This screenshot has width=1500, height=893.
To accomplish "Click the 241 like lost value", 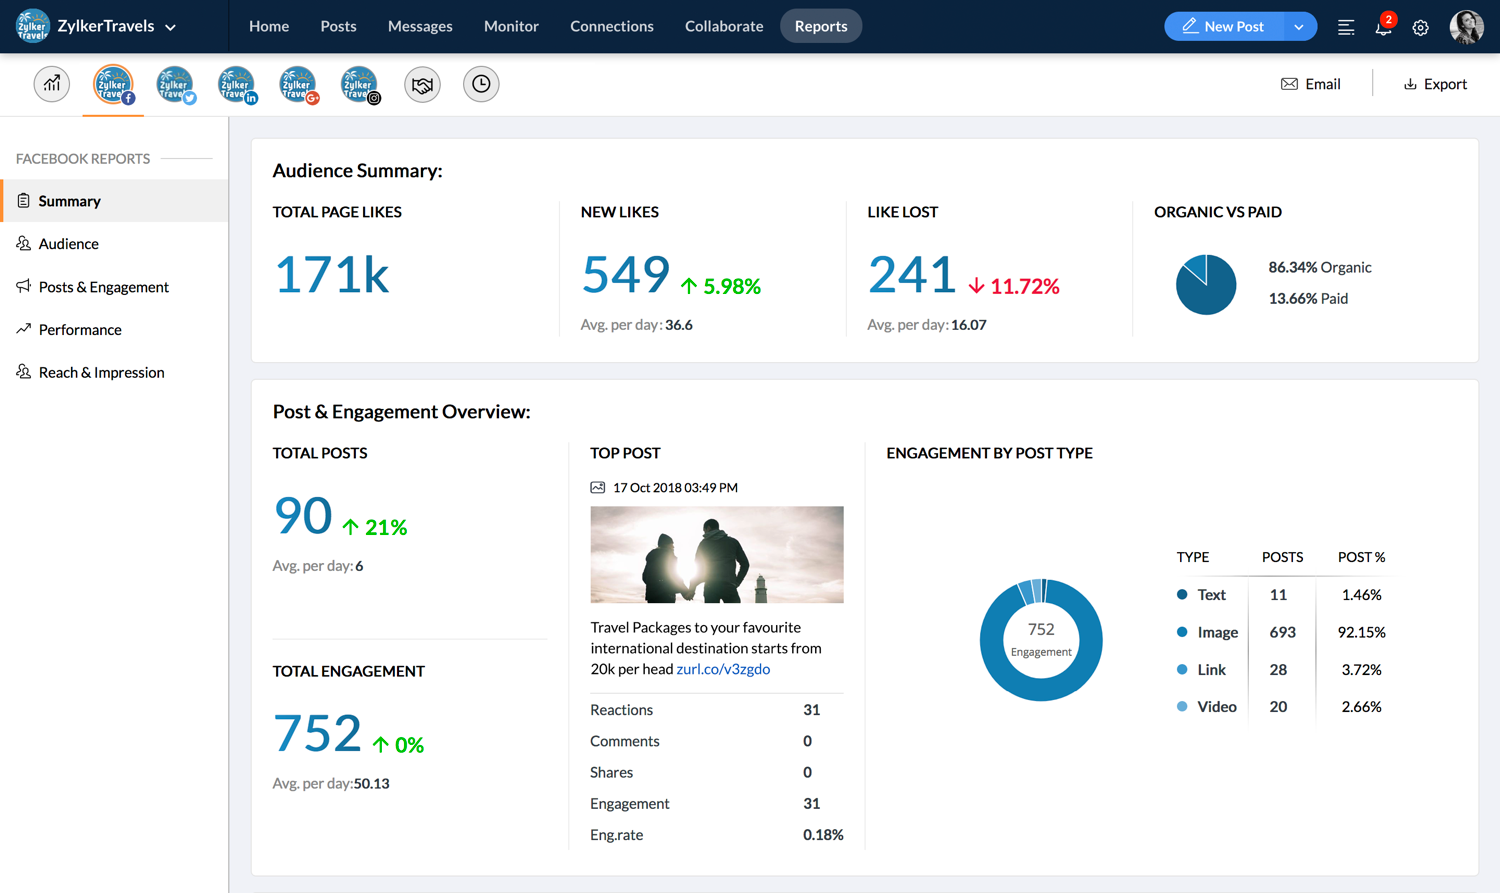I will click(x=912, y=274).
